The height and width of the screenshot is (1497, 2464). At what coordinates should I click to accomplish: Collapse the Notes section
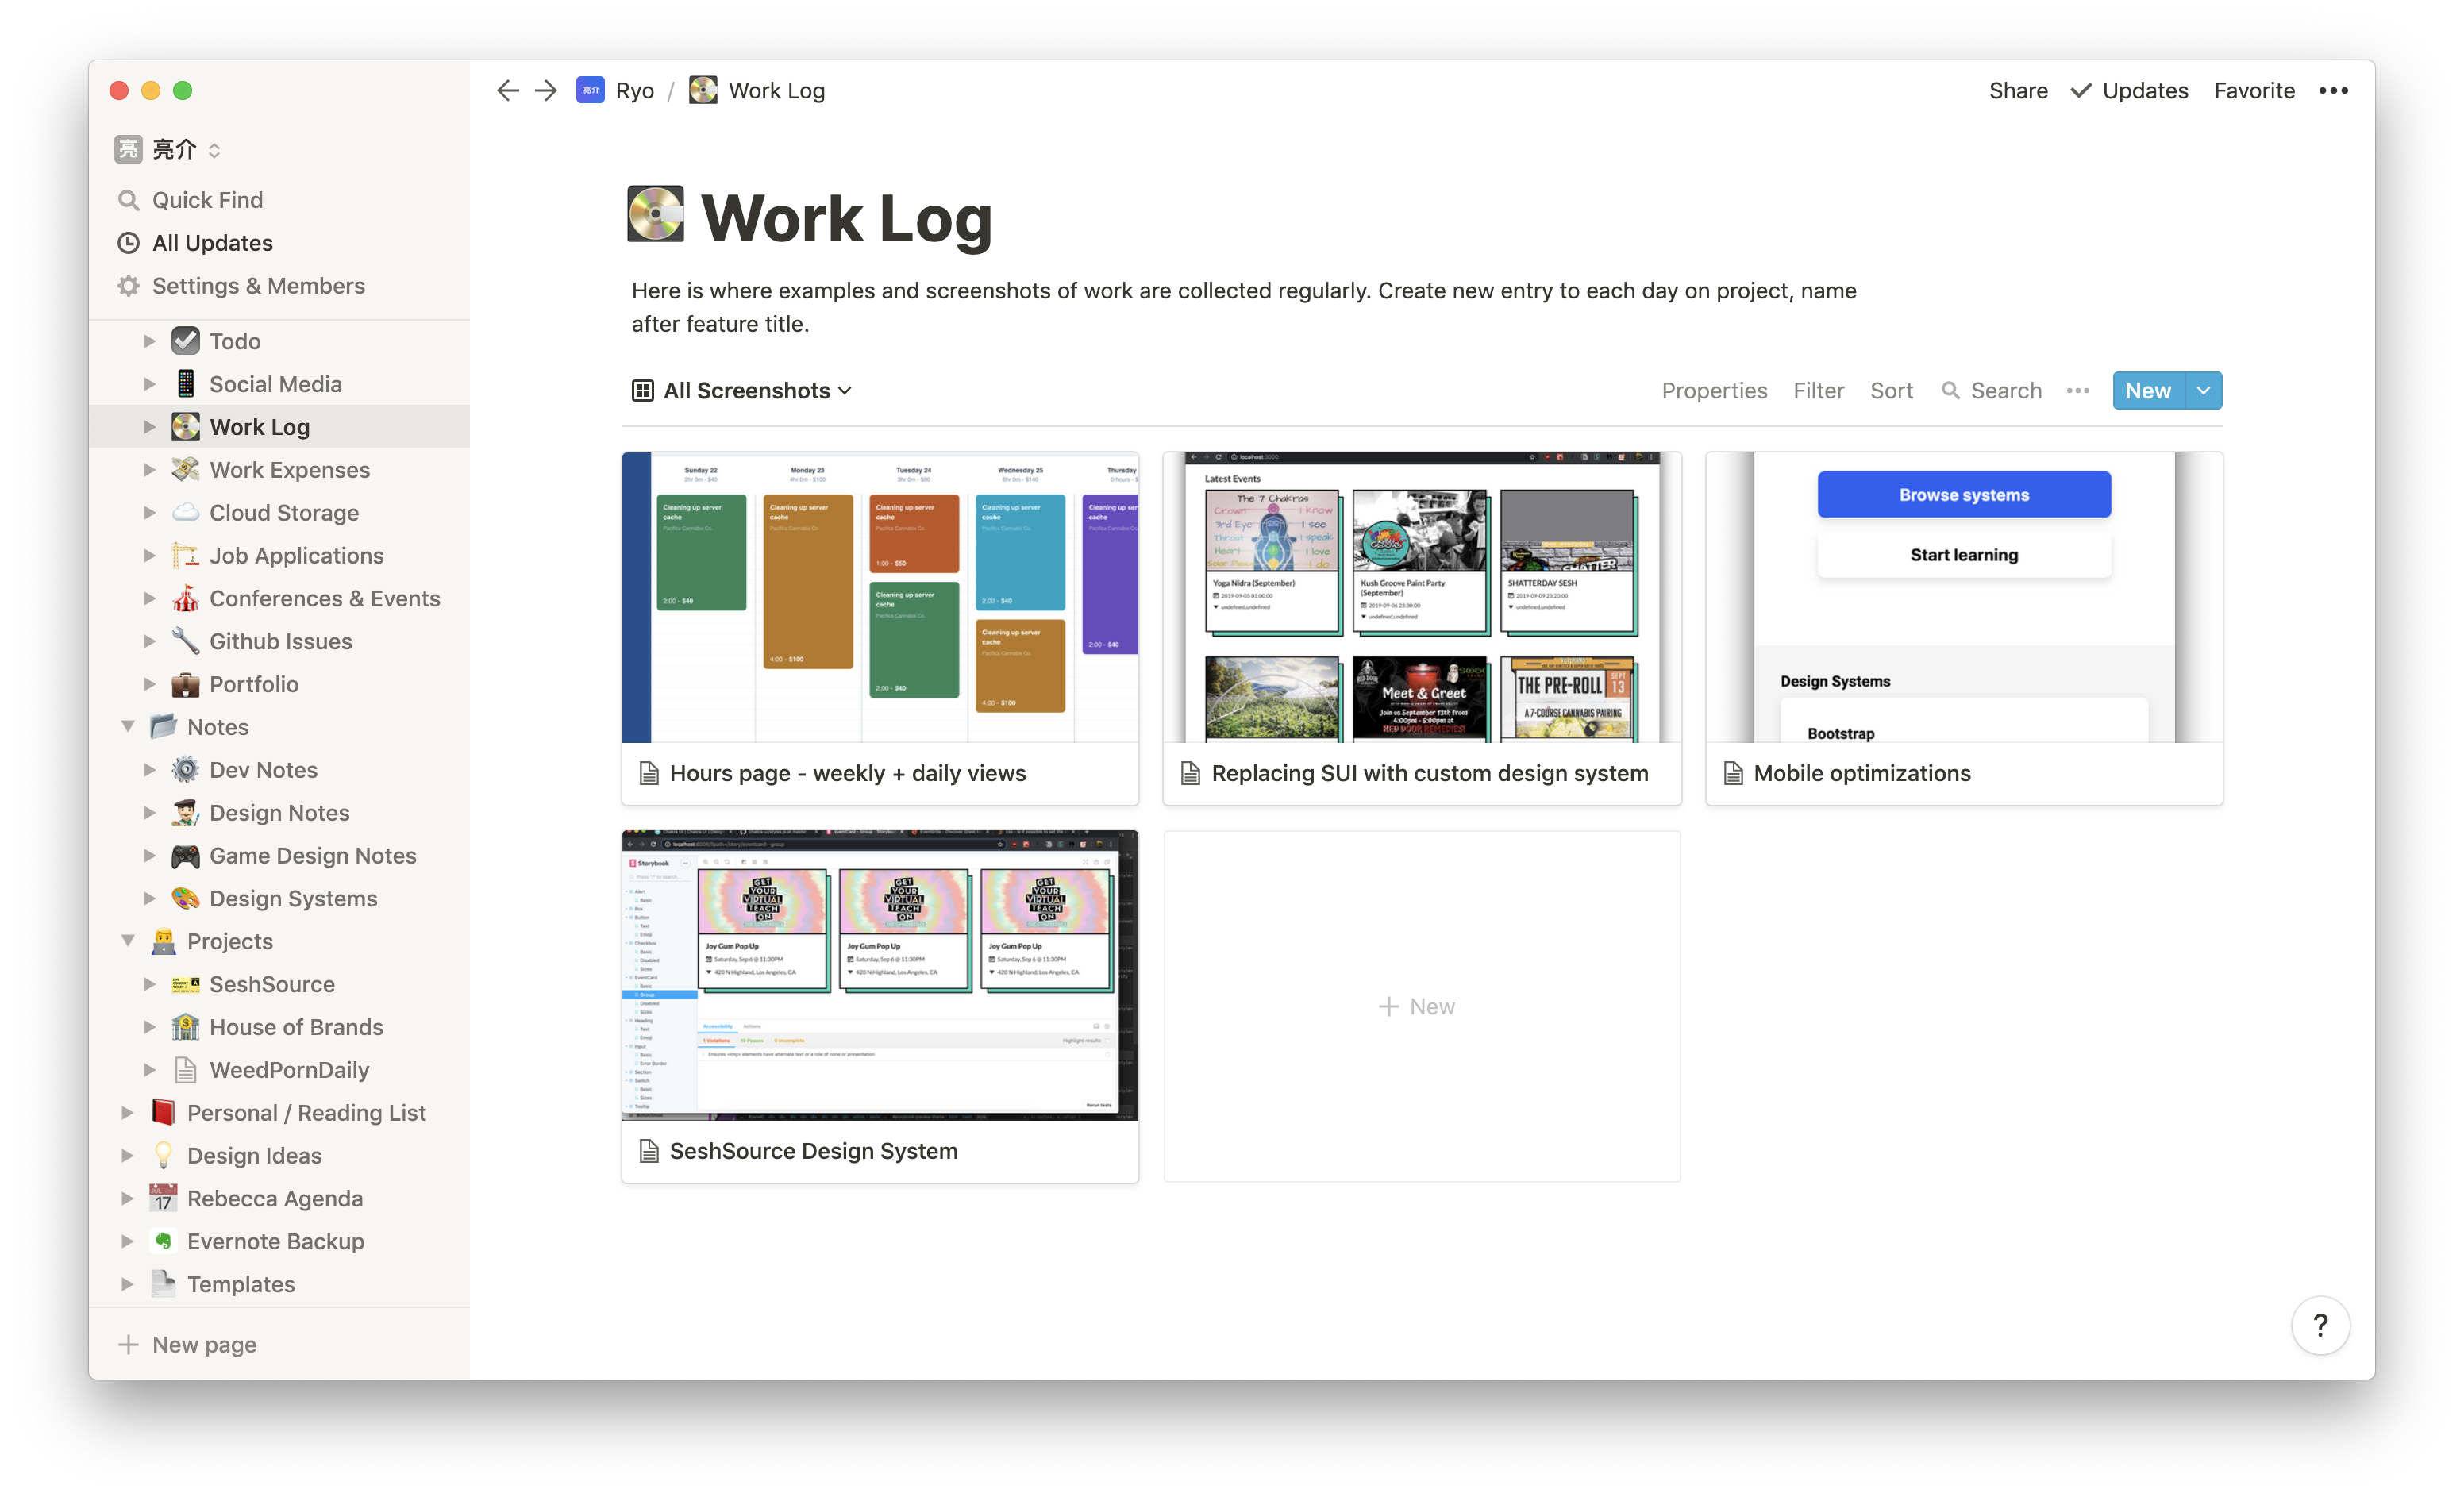(128, 727)
